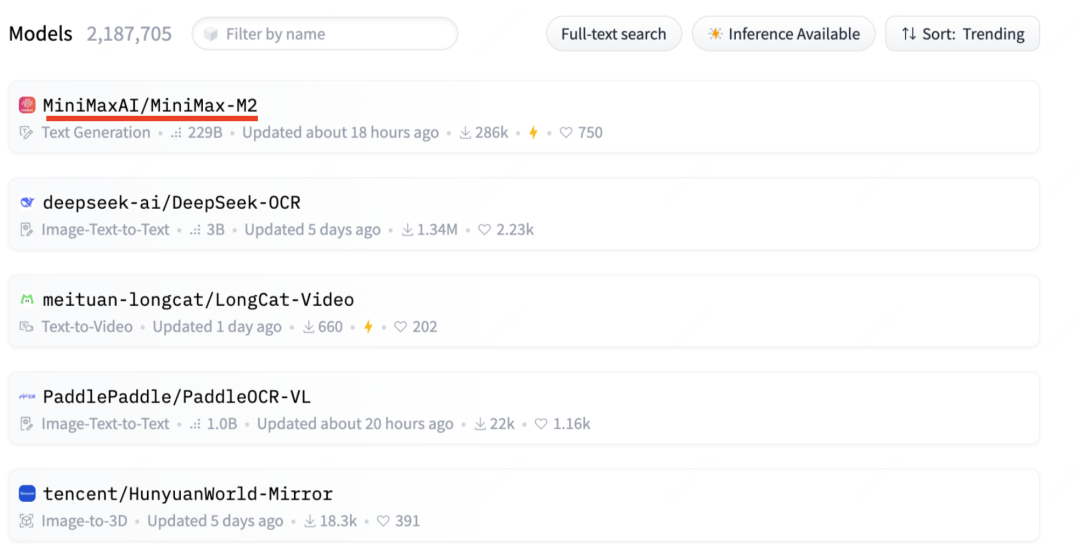Click the download icon beside 18.3k
The width and height of the screenshot is (1080, 544).
click(310, 521)
